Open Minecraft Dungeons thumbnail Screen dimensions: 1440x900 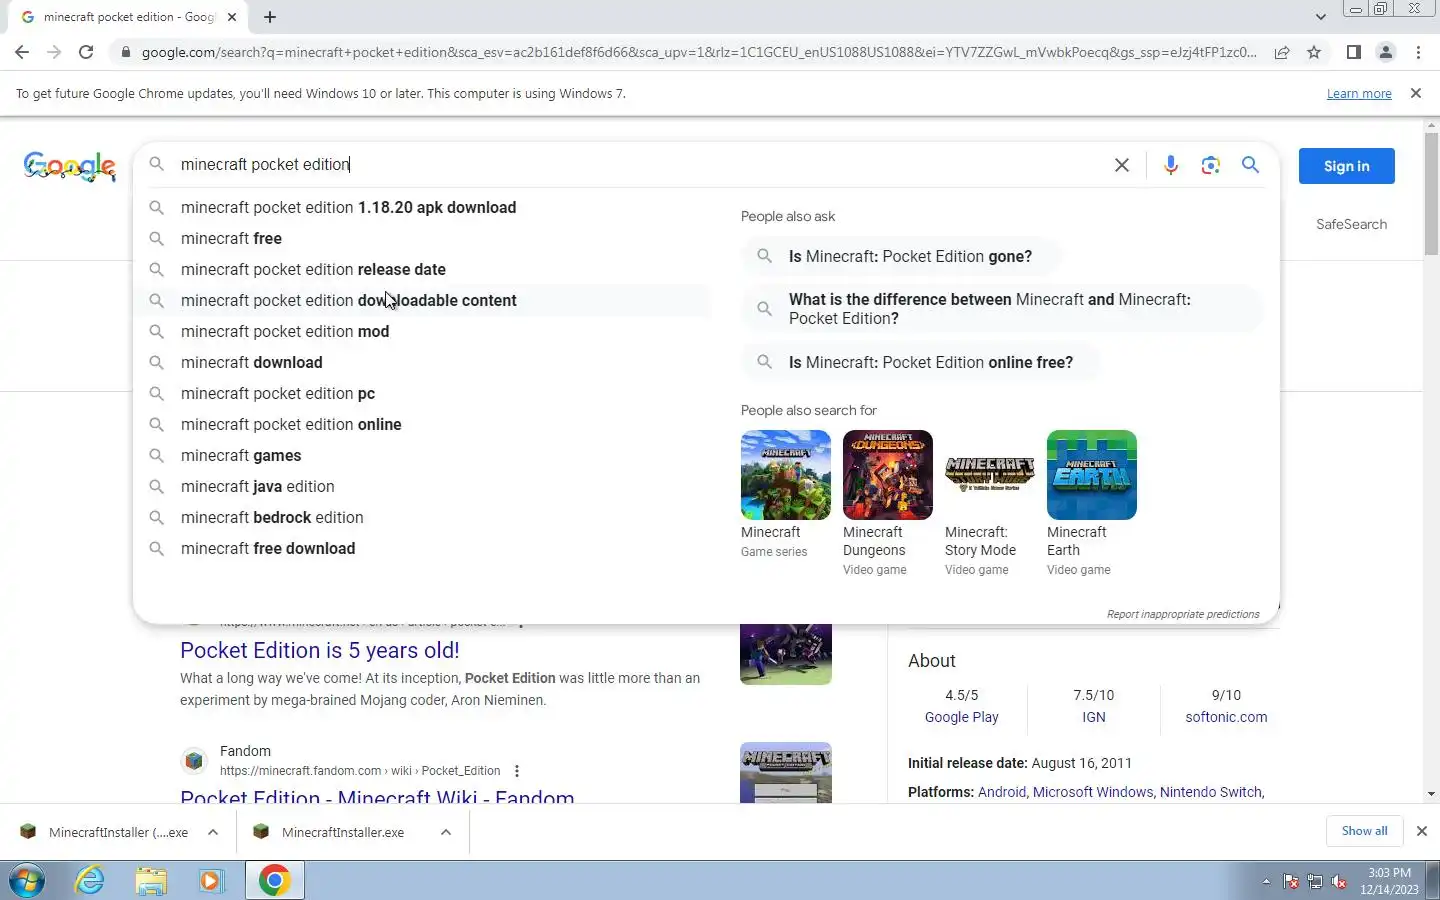pyautogui.click(x=887, y=475)
